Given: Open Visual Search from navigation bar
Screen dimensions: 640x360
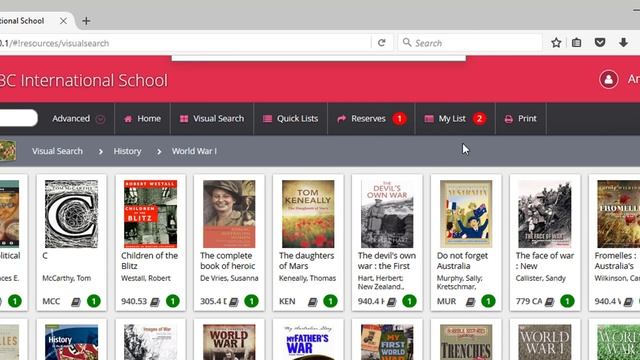Looking at the screenshot, I should click(x=212, y=119).
